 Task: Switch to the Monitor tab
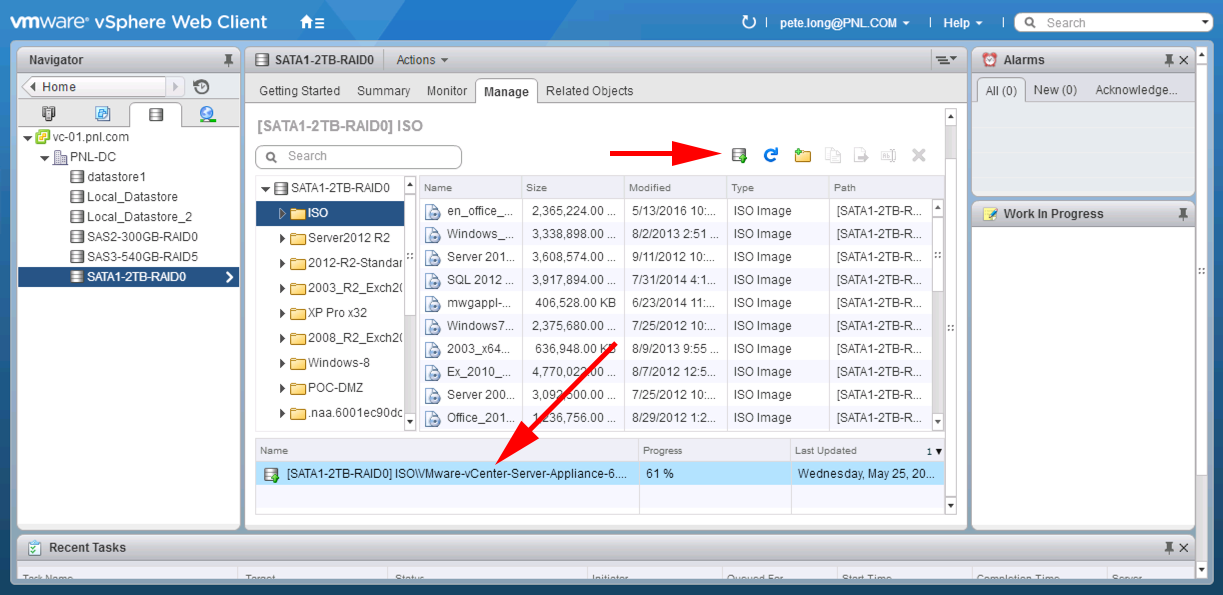447,91
